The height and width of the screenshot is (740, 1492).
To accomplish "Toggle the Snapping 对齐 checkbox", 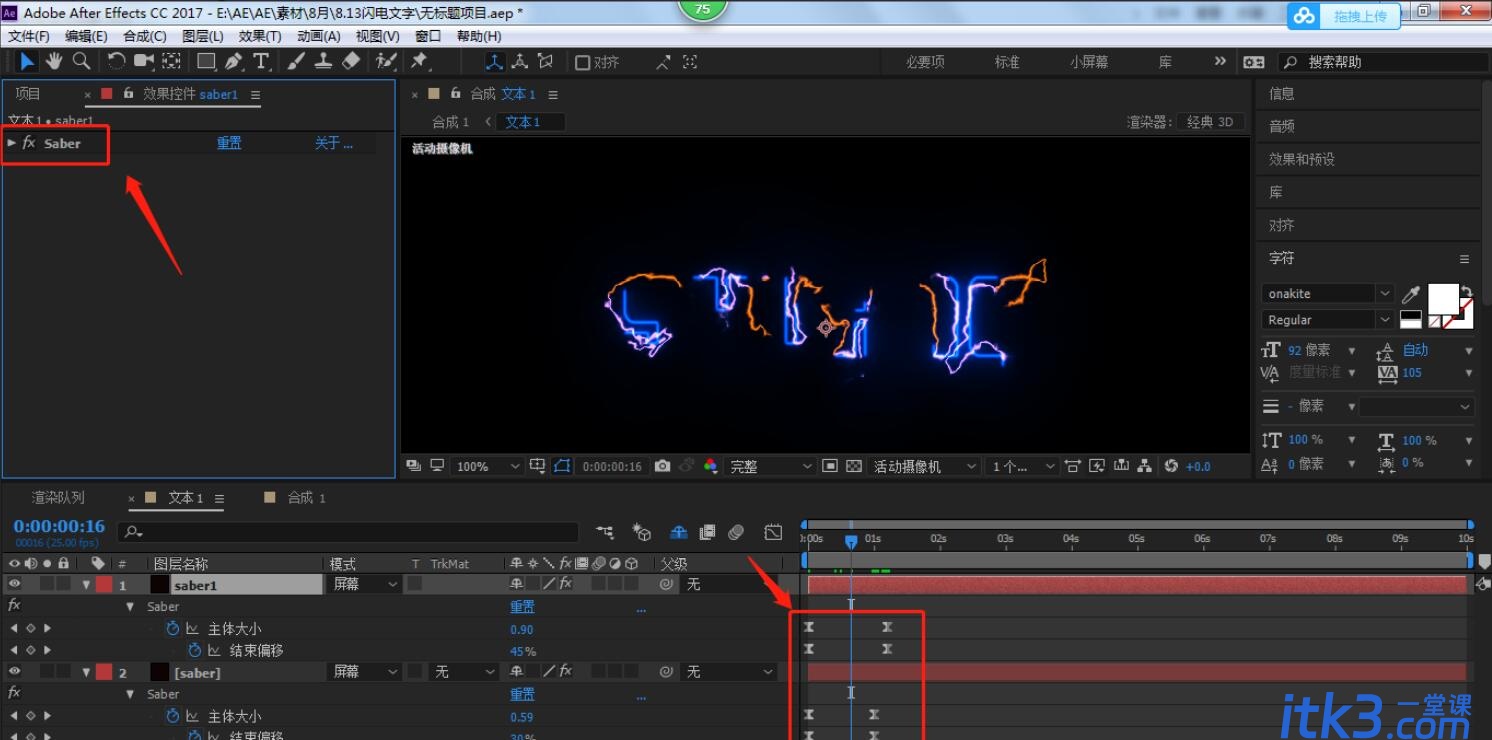I will click(x=582, y=62).
